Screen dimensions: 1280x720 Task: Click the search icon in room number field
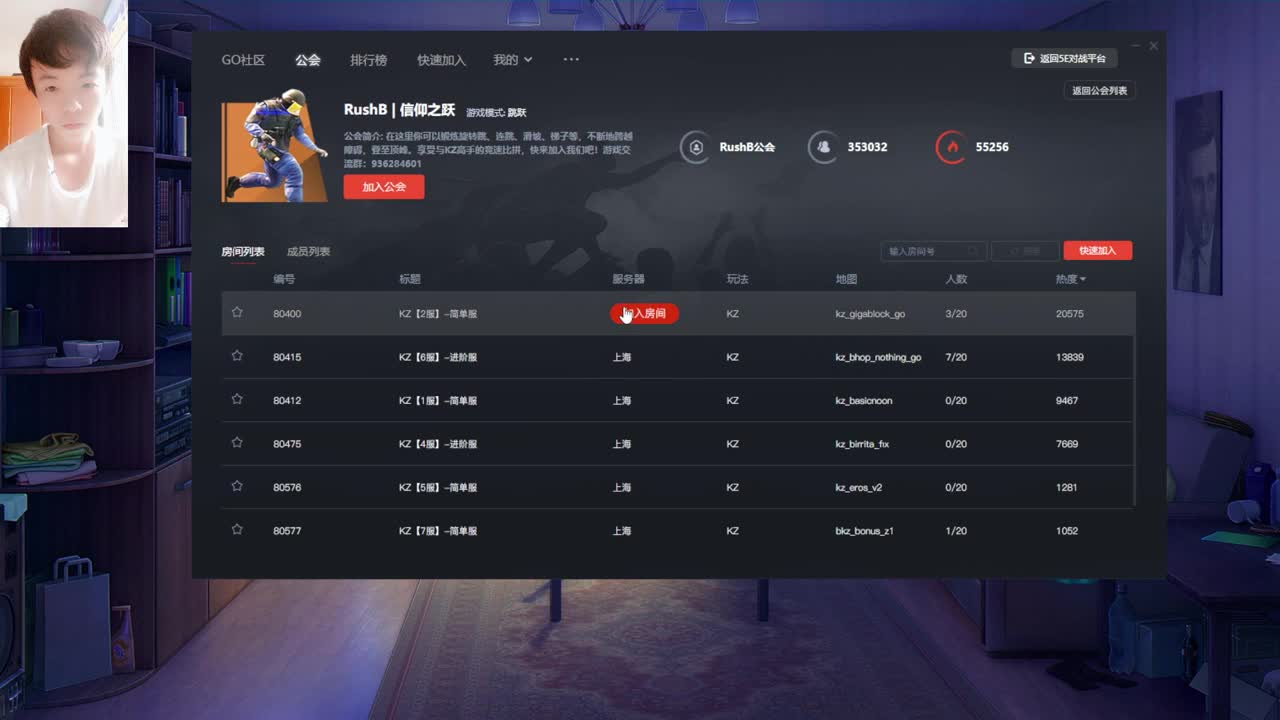point(973,251)
